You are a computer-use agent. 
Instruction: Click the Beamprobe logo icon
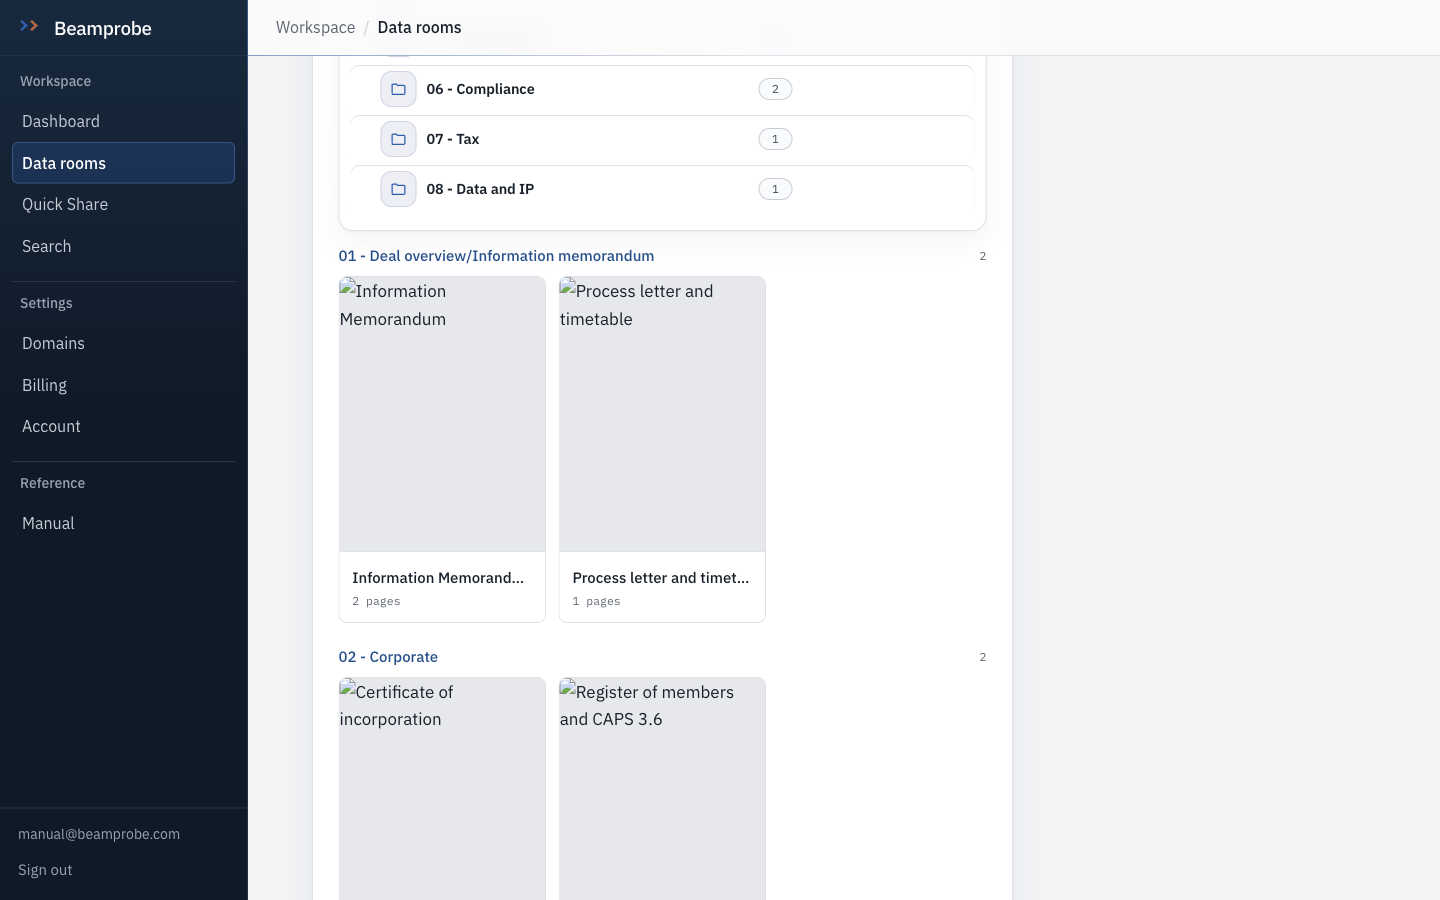coord(29,26)
